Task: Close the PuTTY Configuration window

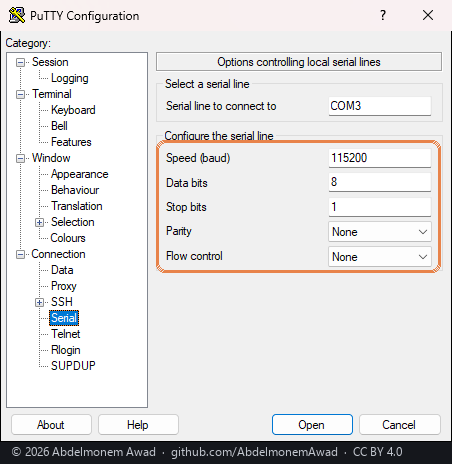Action: tap(428, 15)
